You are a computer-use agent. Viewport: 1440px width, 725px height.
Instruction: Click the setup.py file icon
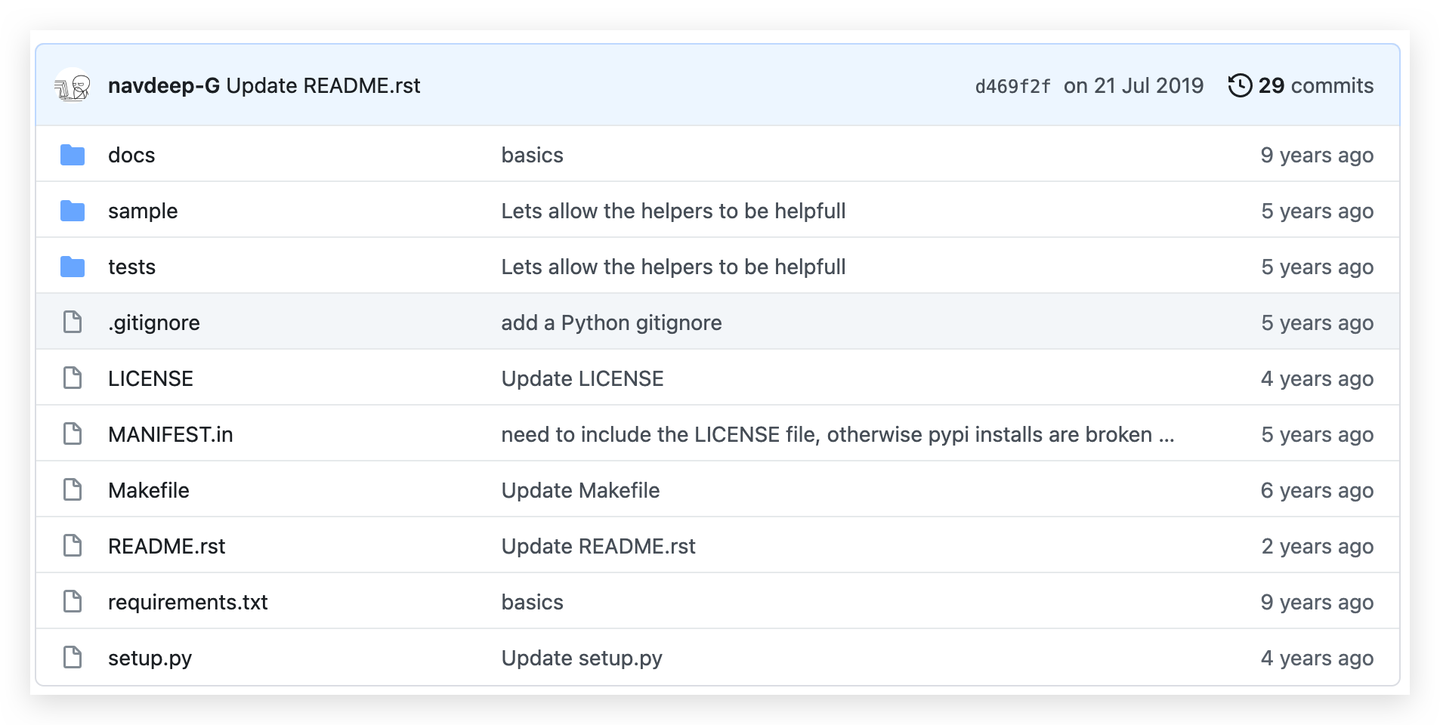[x=72, y=657]
